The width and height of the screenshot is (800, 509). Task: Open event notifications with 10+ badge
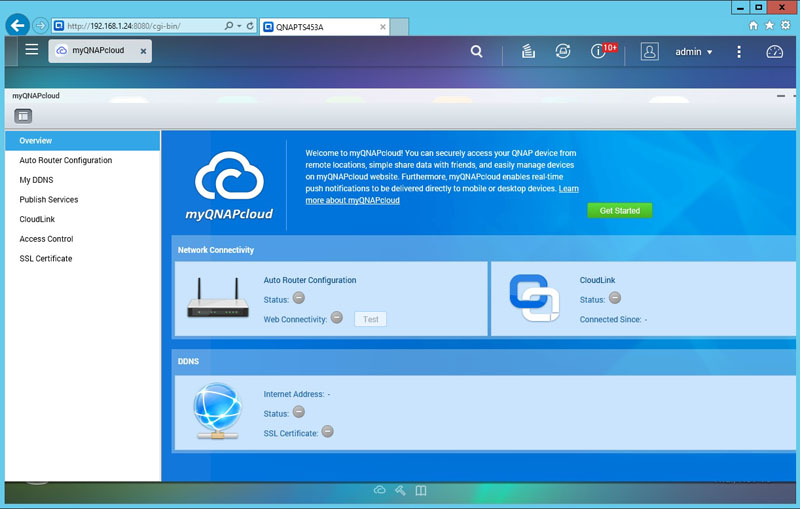(600, 51)
